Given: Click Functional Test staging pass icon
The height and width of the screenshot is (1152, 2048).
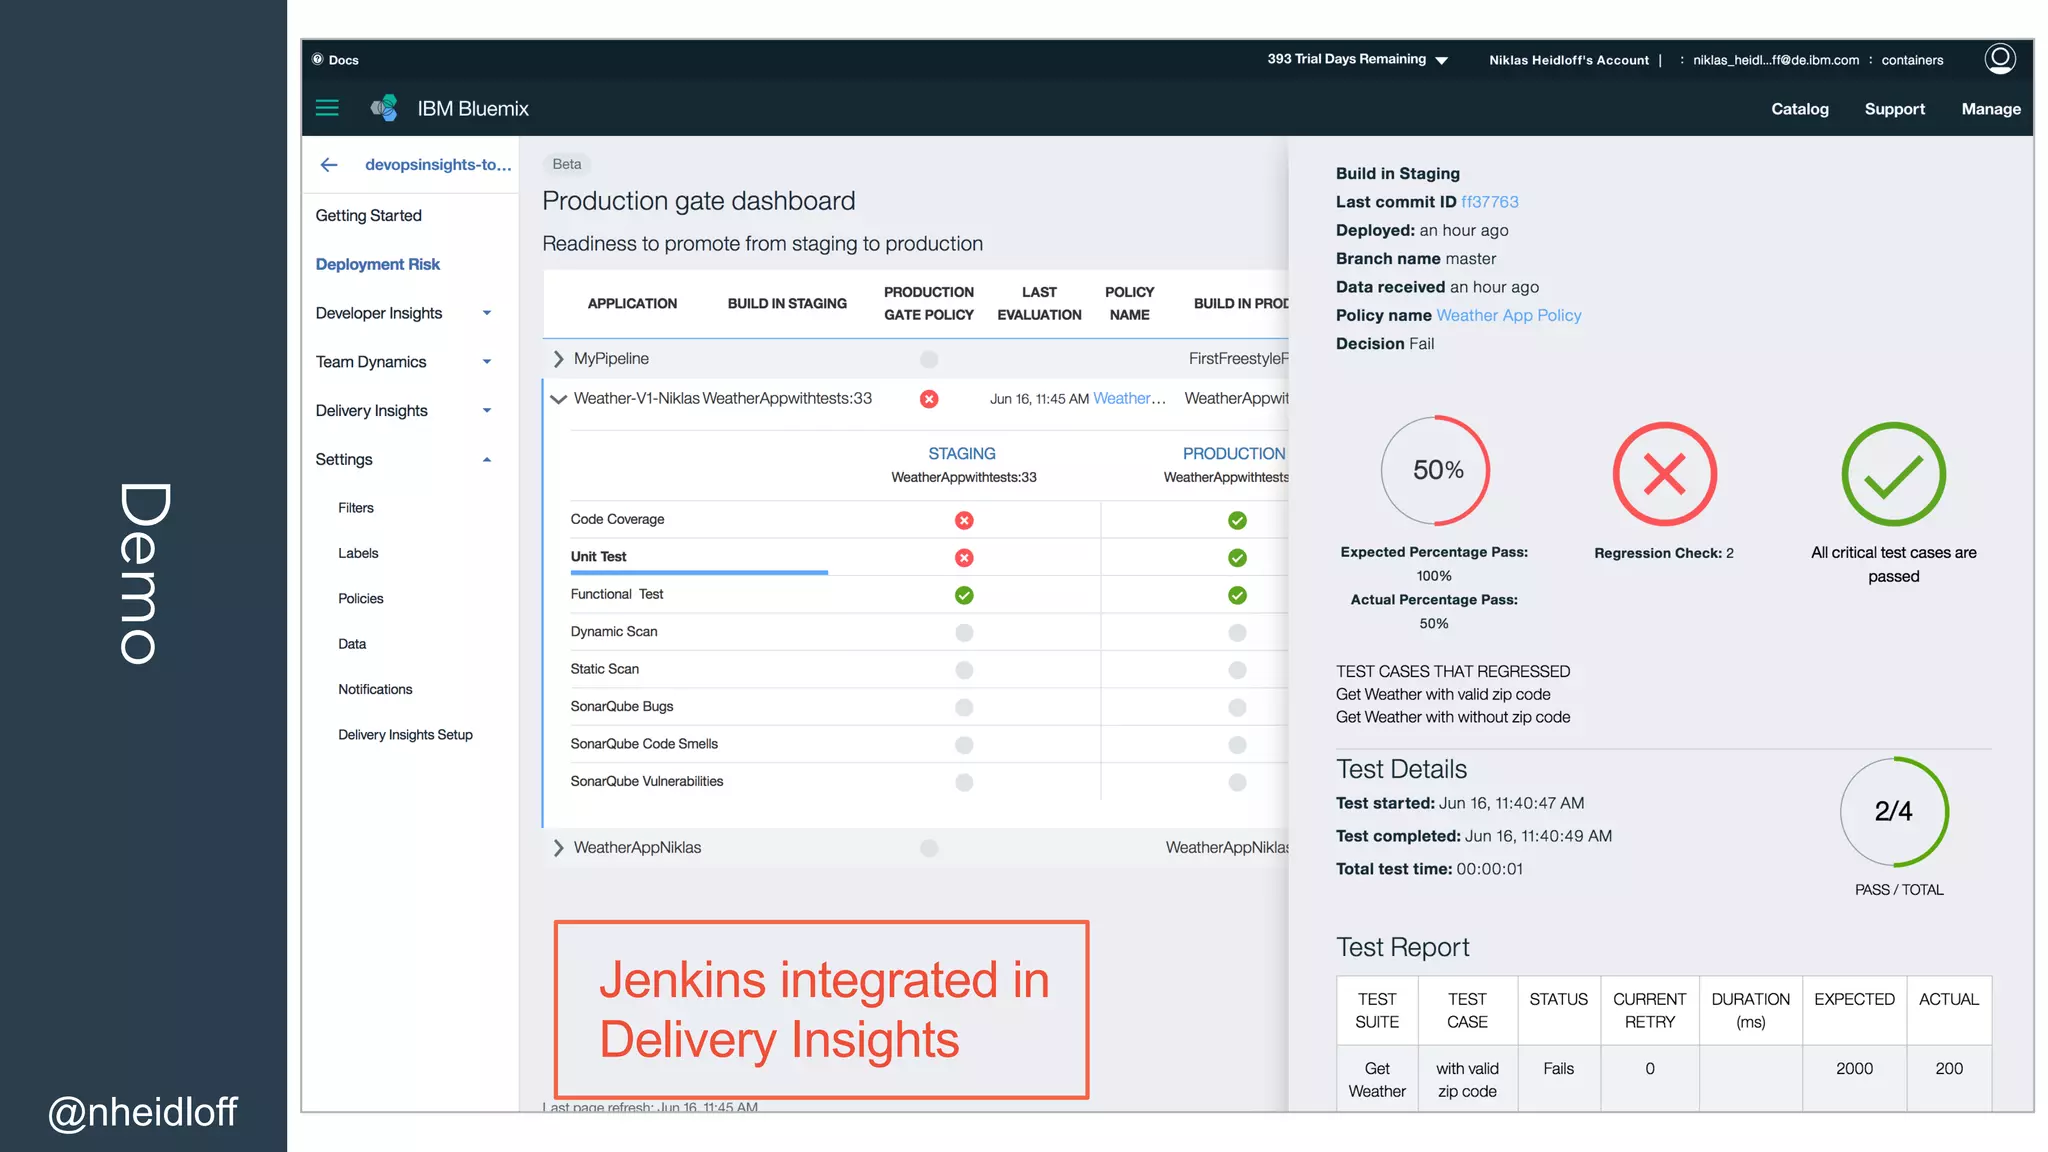Looking at the screenshot, I should coord(964,595).
